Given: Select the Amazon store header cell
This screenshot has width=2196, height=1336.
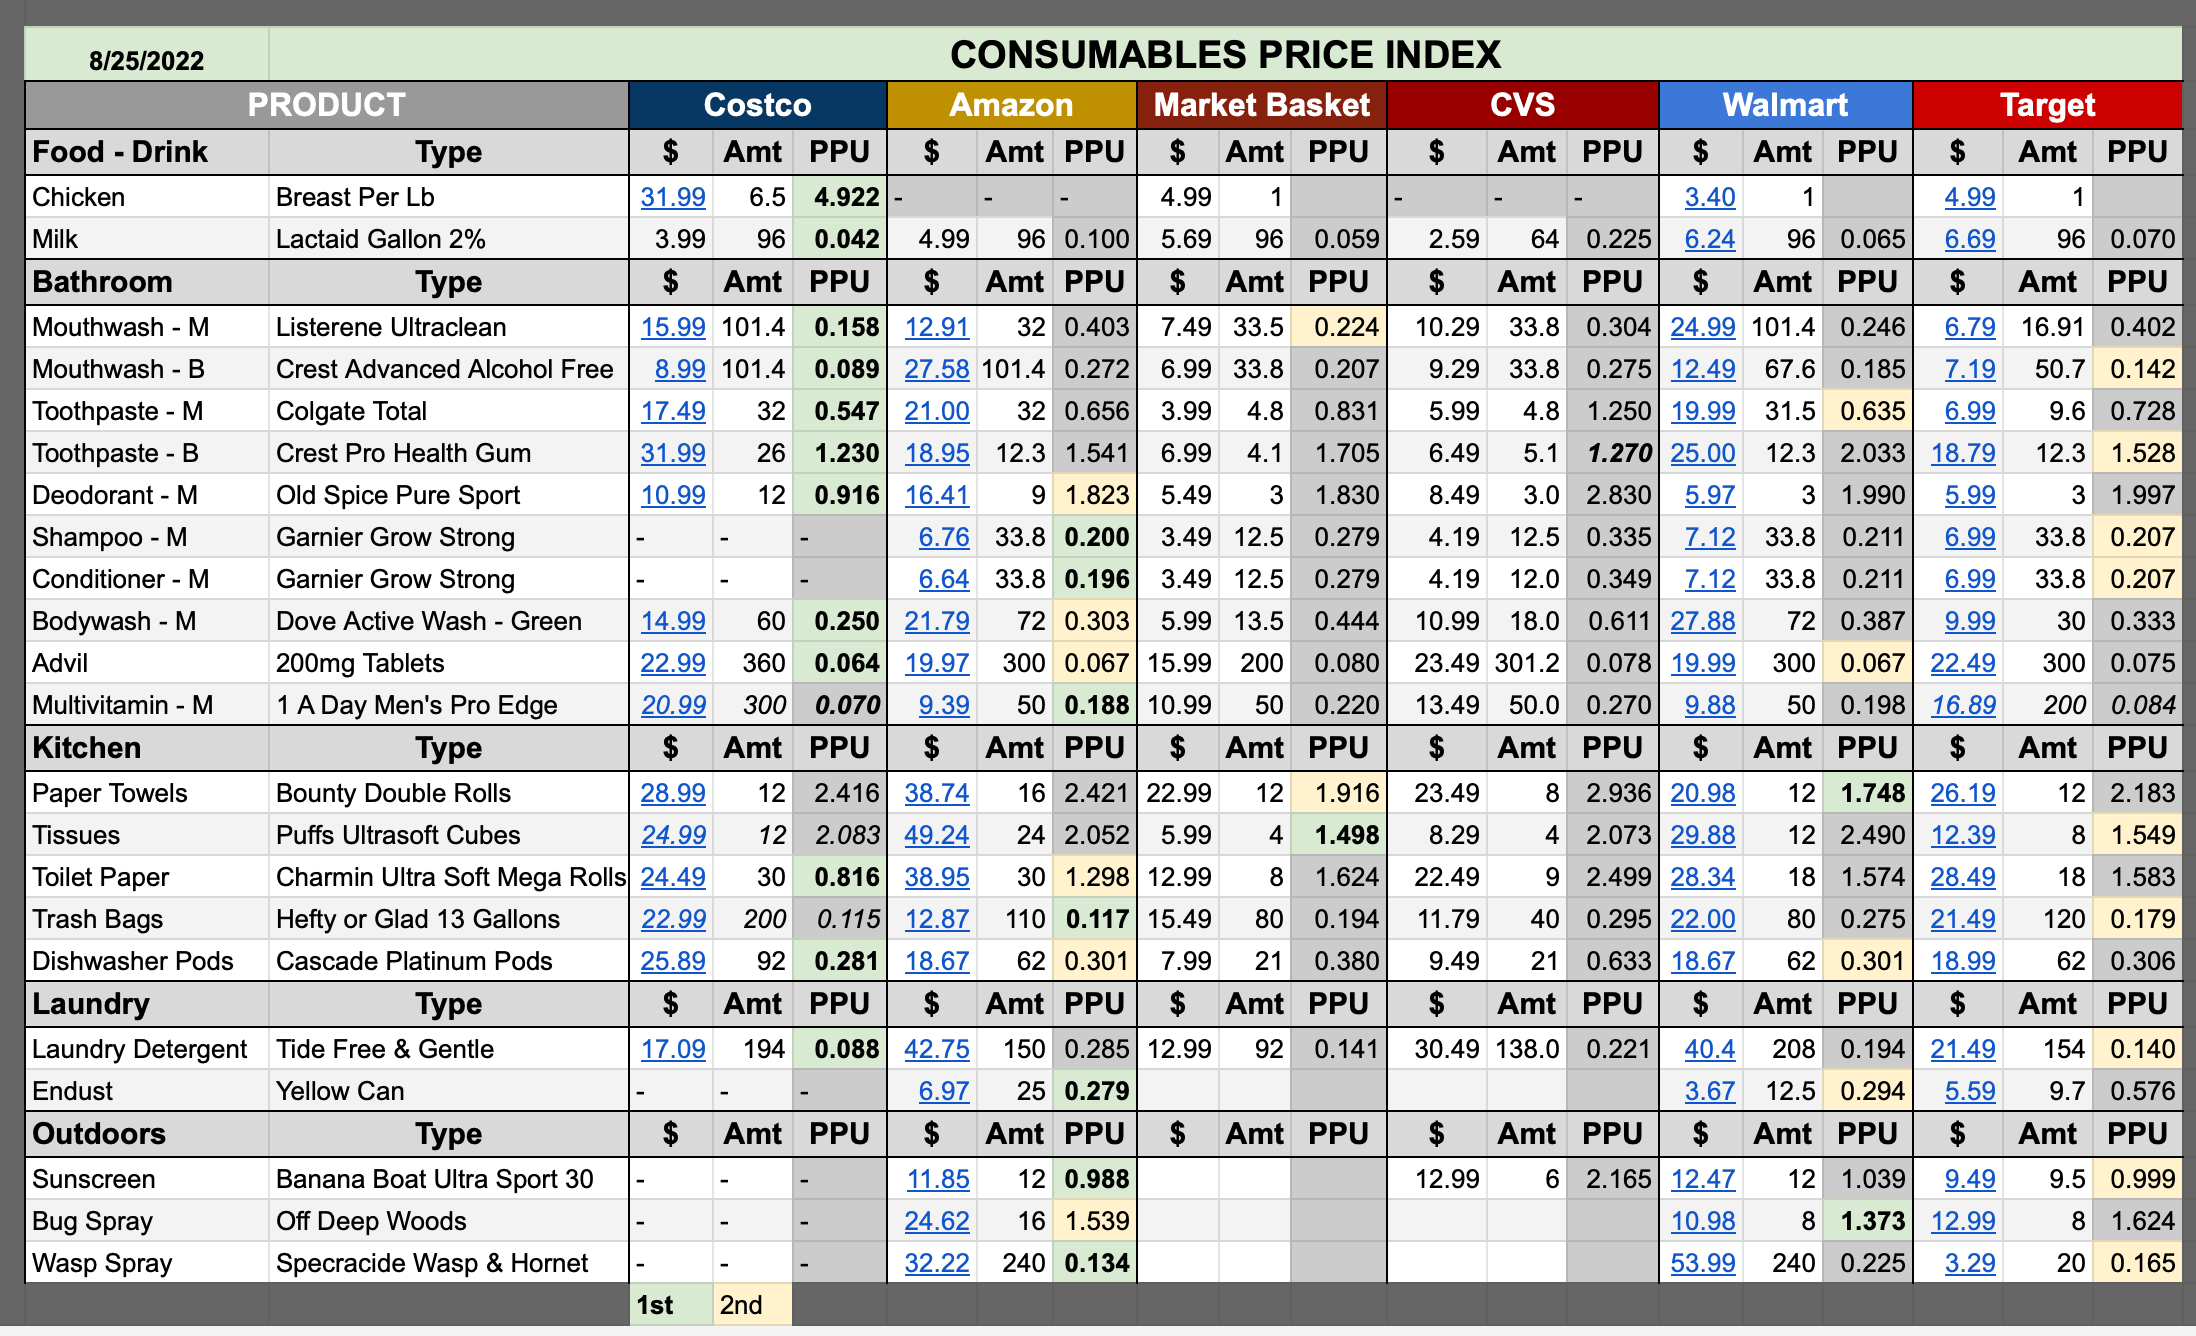Looking at the screenshot, I should (1010, 105).
